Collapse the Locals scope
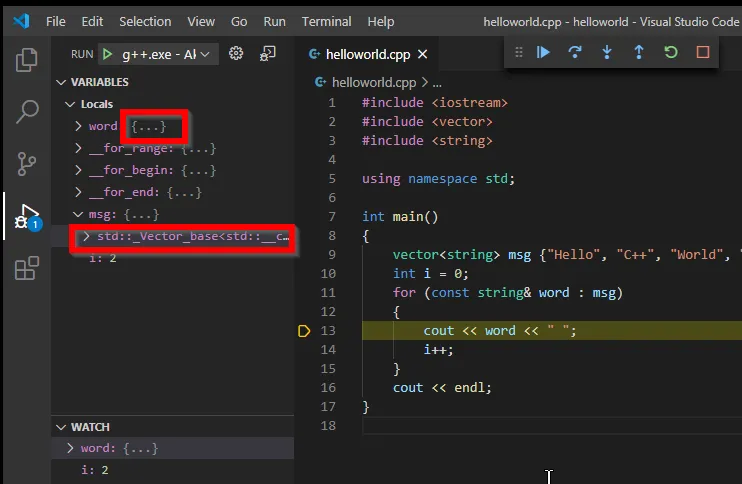742x484 pixels. pos(70,104)
